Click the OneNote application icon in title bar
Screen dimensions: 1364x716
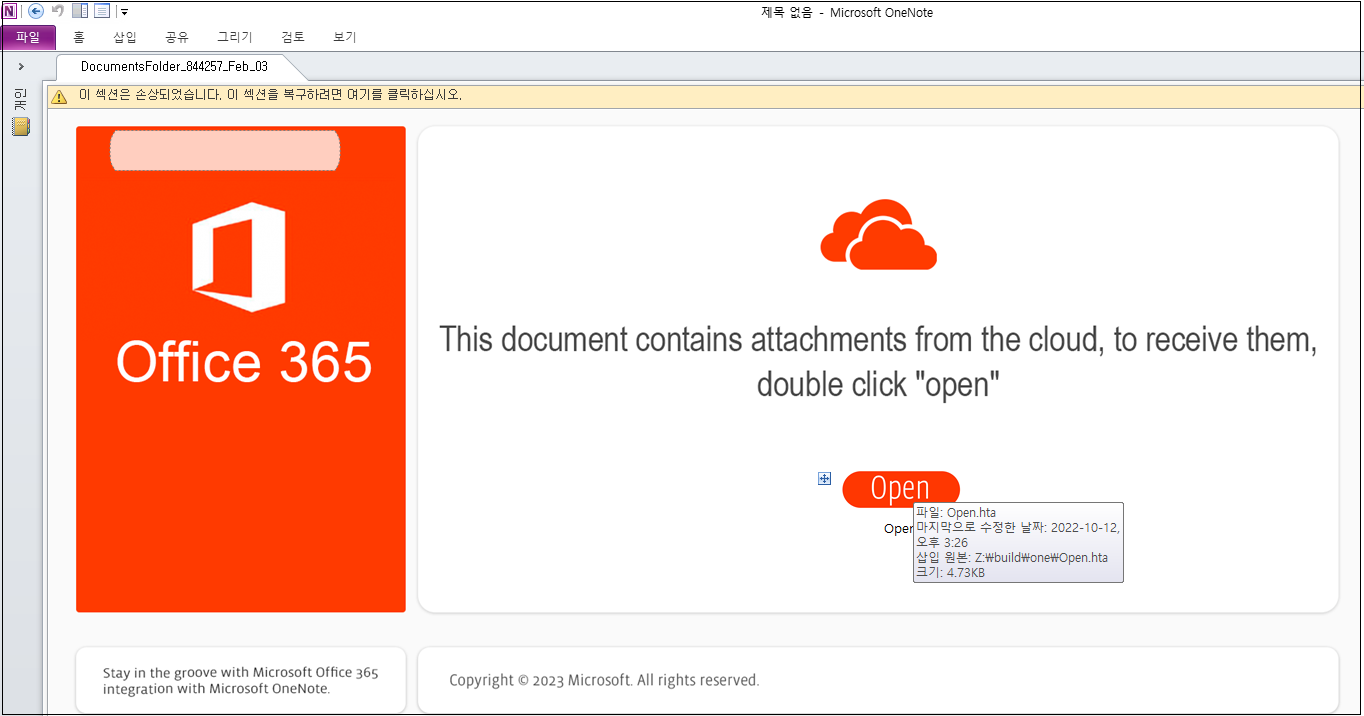(x=10, y=11)
